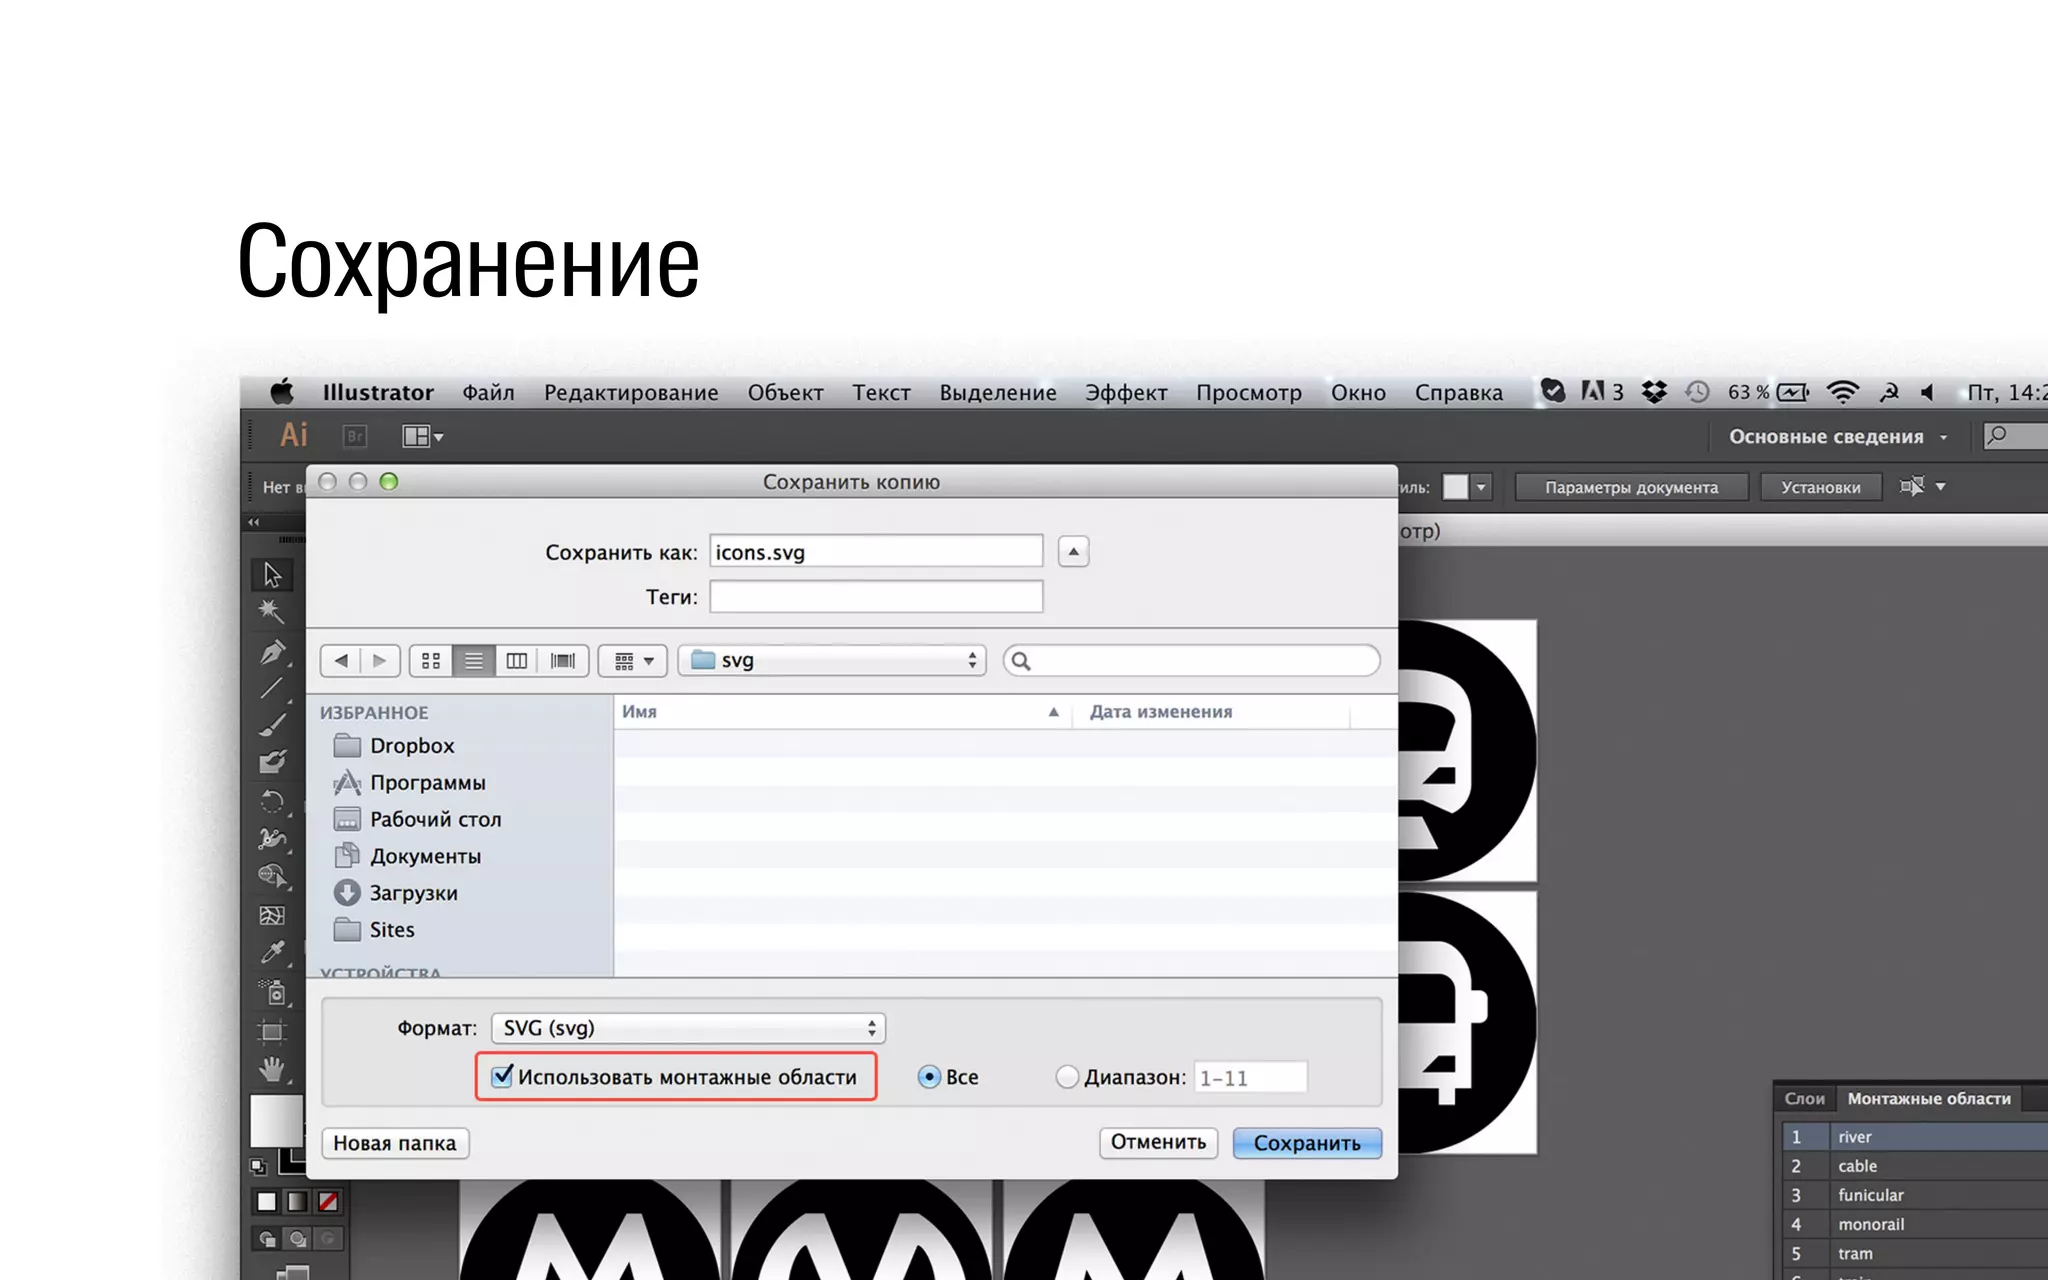Select the Hand tool
This screenshot has height=1280, width=2048.
pos(272,1069)
